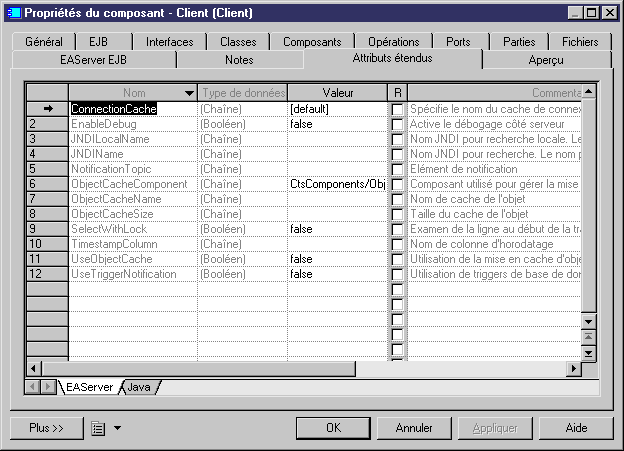Open dropdown arrow next to menu icon

click(x=117, y=428)
